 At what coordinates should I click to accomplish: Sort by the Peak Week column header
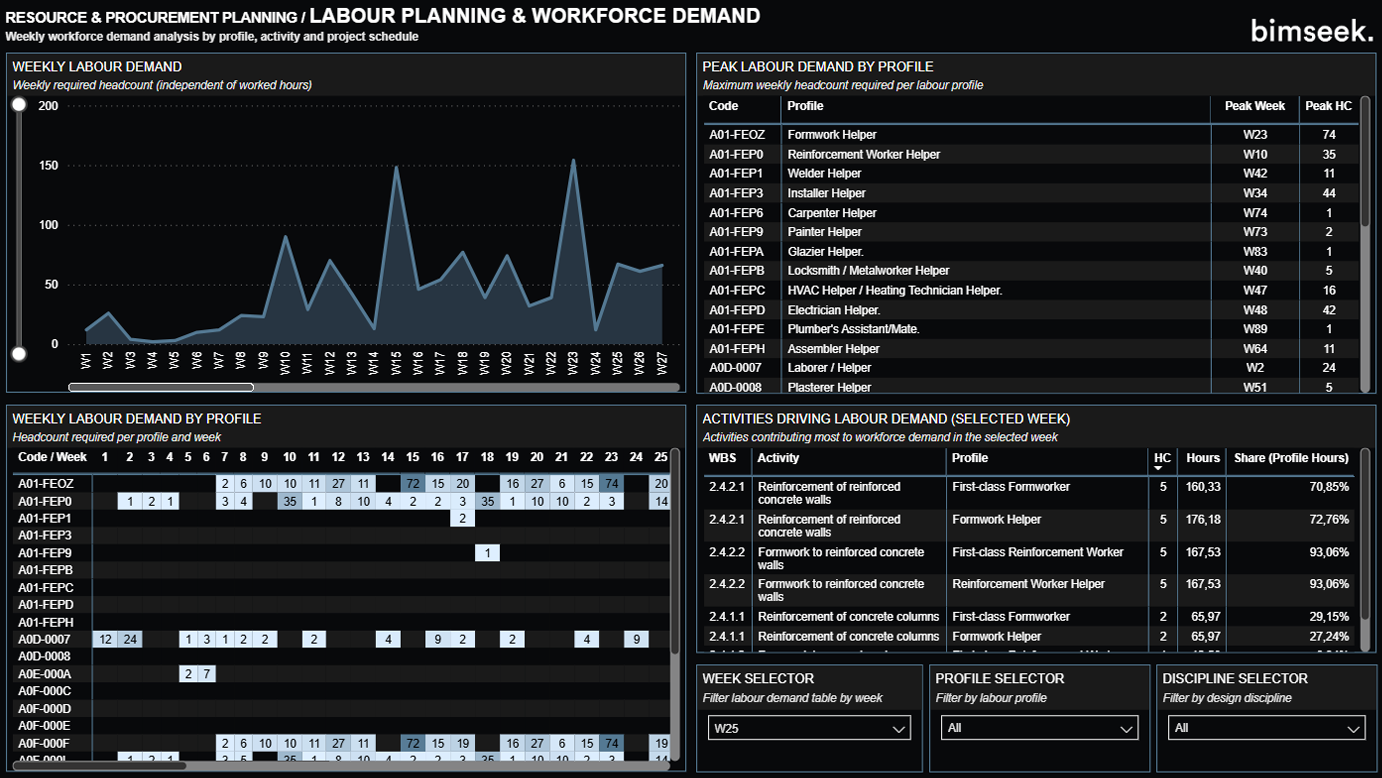pyautogui.click(x=1255, y=106)
